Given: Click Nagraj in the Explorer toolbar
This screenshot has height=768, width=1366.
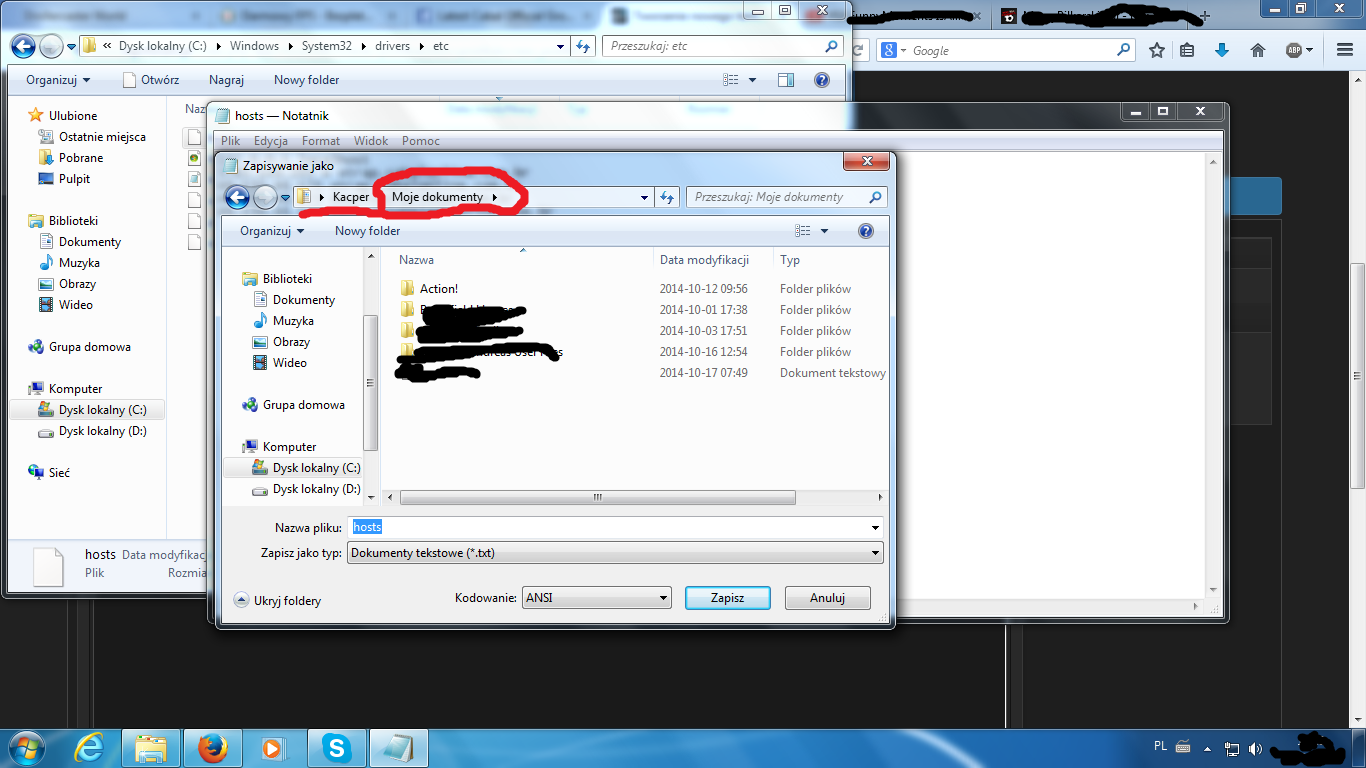Looking at the screenshot, I should click(226, 80).
